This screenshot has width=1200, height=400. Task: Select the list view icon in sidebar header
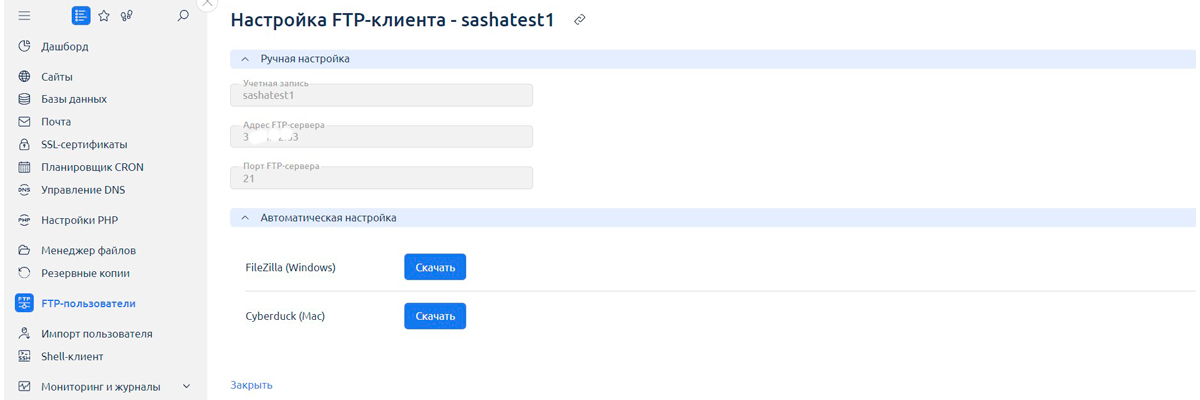tap(81, 16)
